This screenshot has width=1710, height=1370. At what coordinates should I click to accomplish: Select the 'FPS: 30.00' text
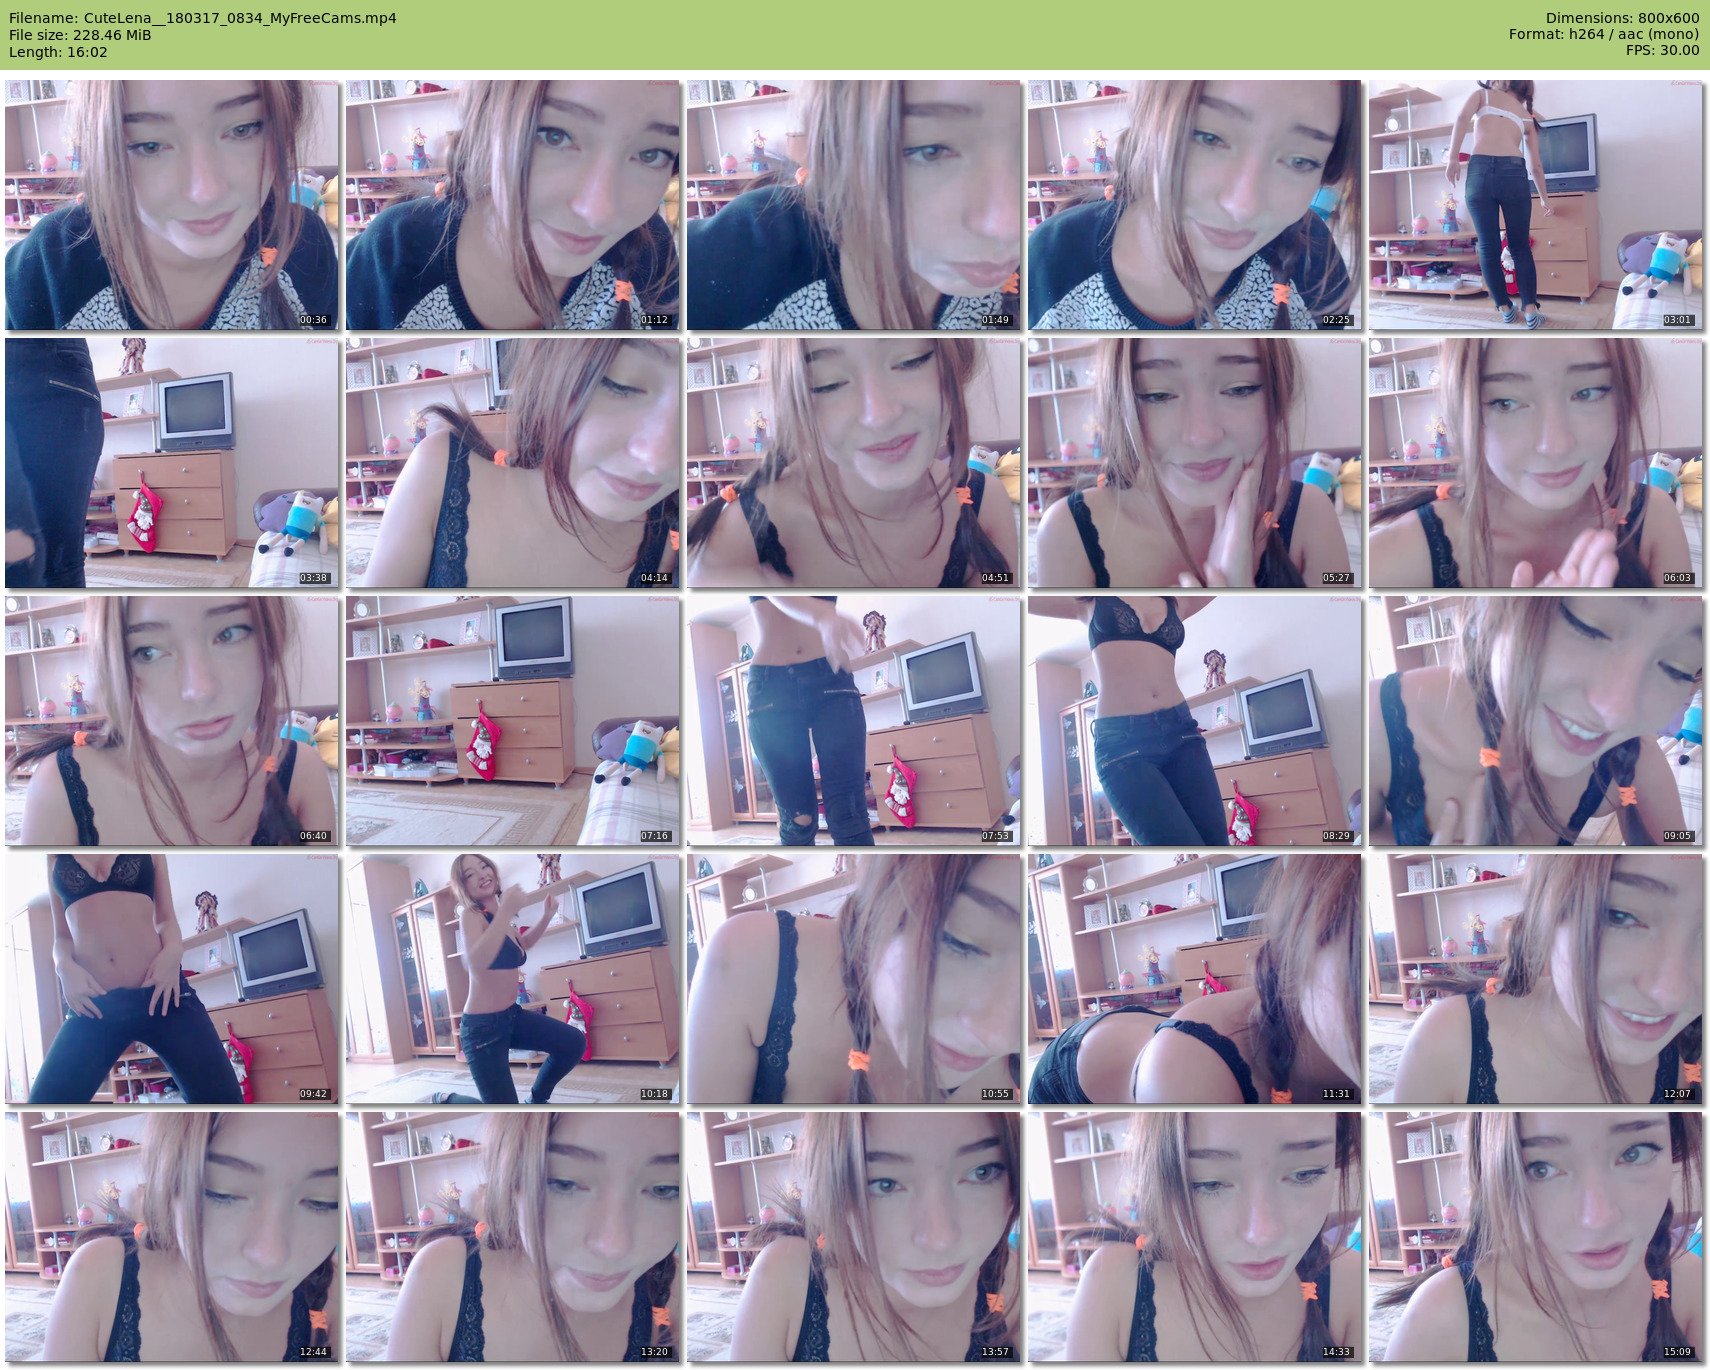[x=1663, y=51]
